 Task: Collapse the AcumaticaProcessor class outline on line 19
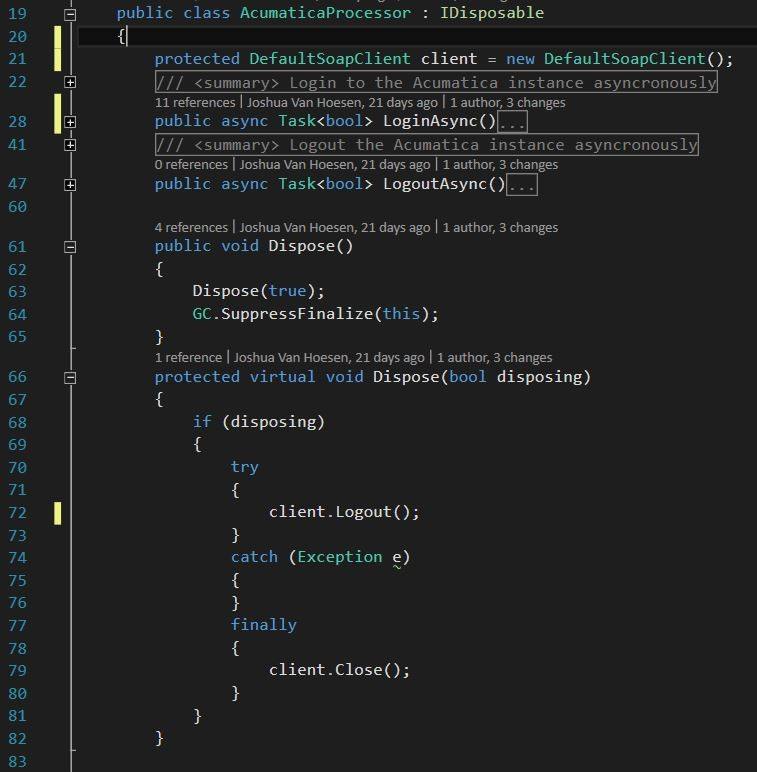pos(70,15)
